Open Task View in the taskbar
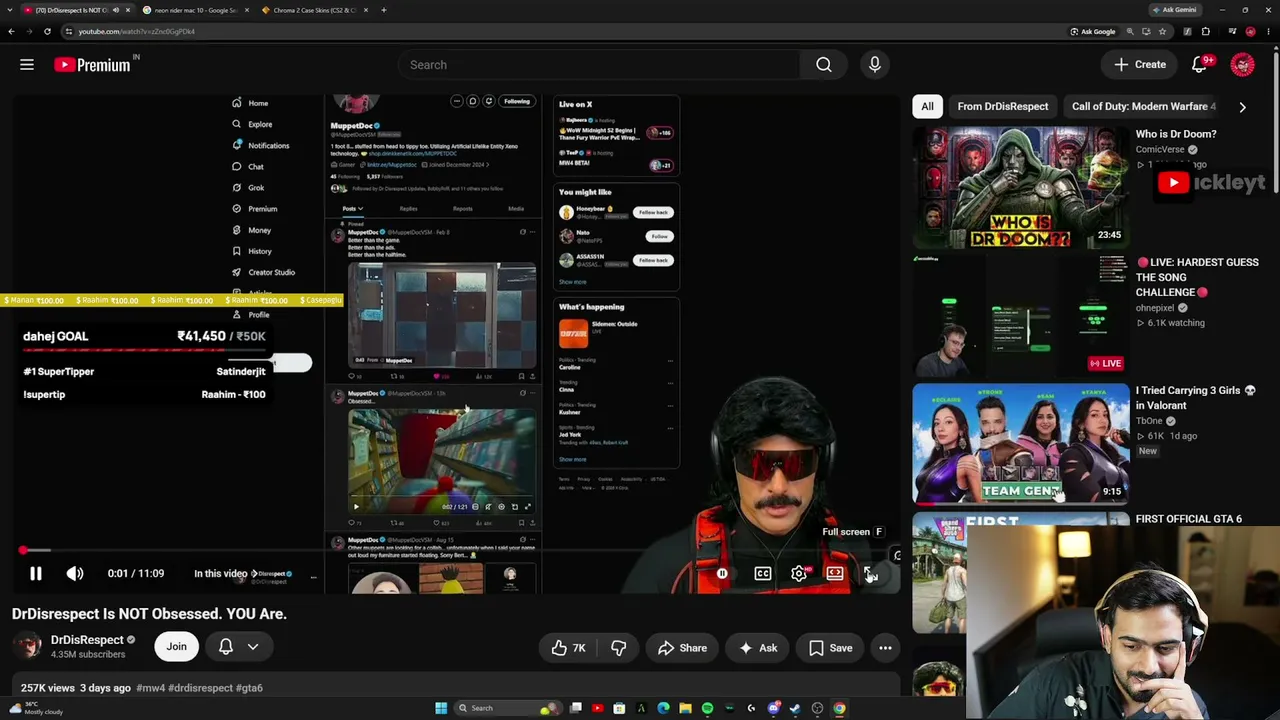Screen dimensions: 1280x720 click(576, 708)
